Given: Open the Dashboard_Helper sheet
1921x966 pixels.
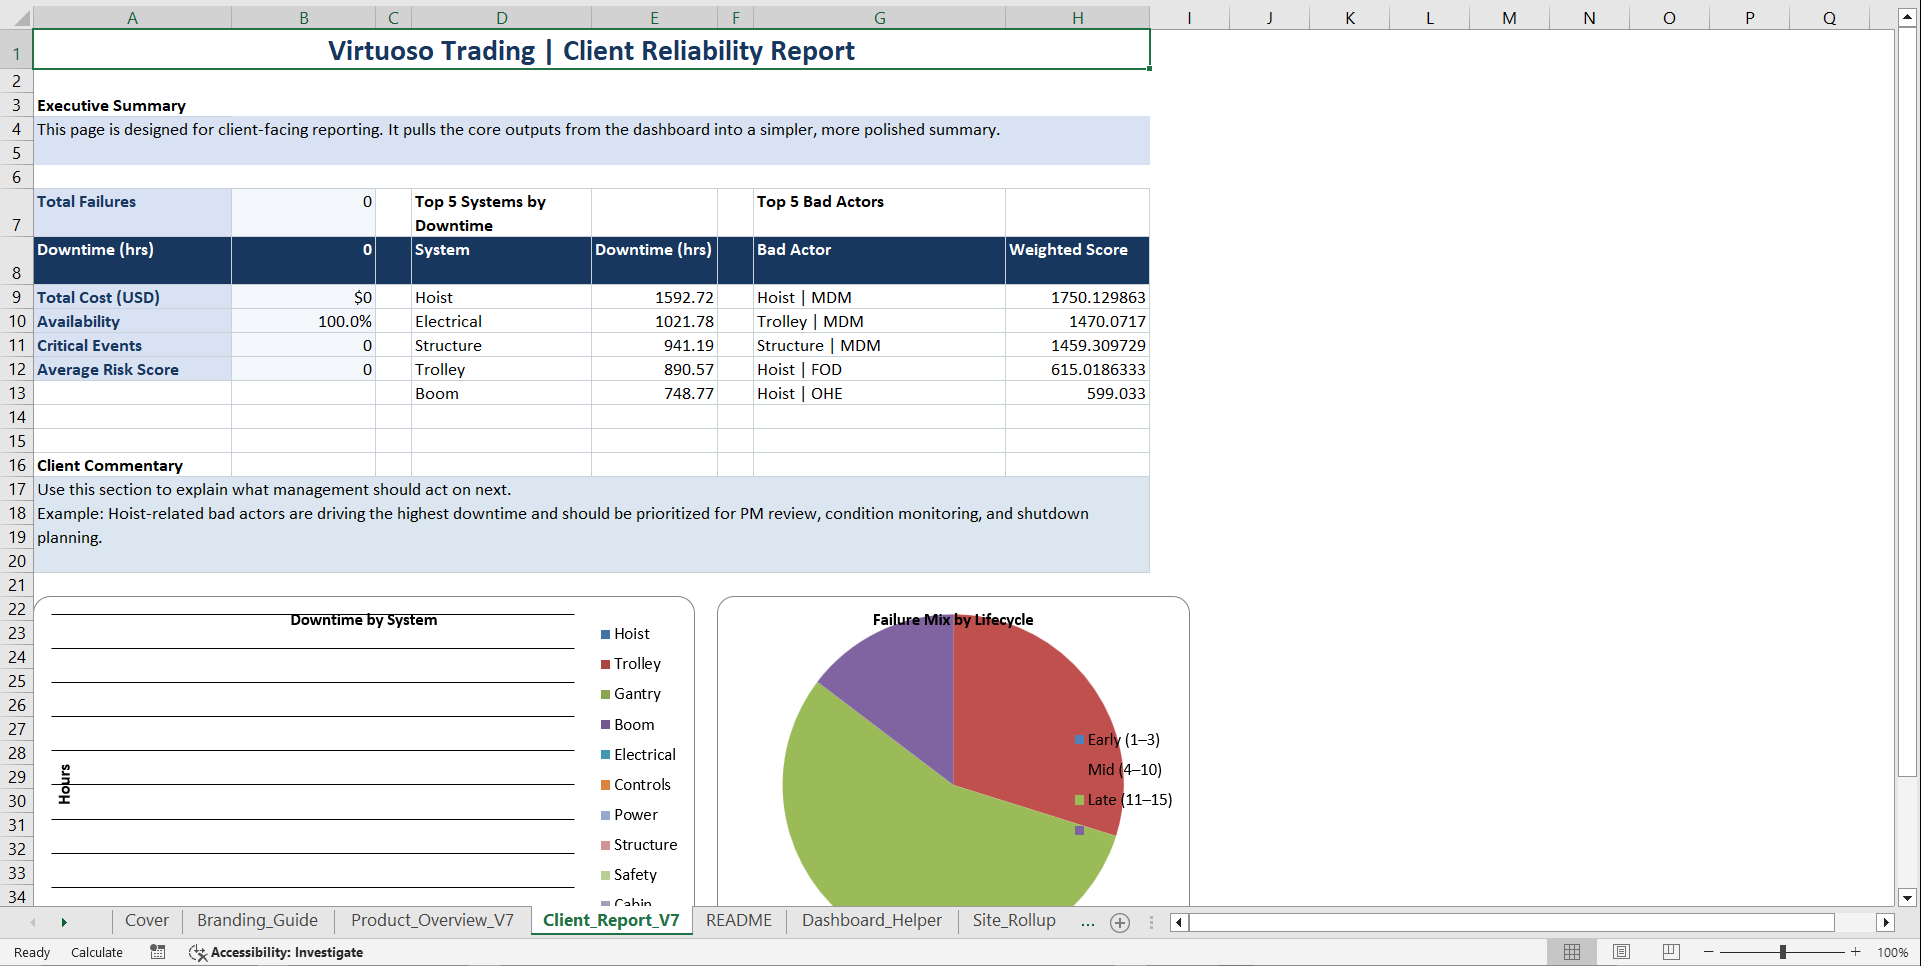Looking at the screenshot, I should tap(871, 921).
